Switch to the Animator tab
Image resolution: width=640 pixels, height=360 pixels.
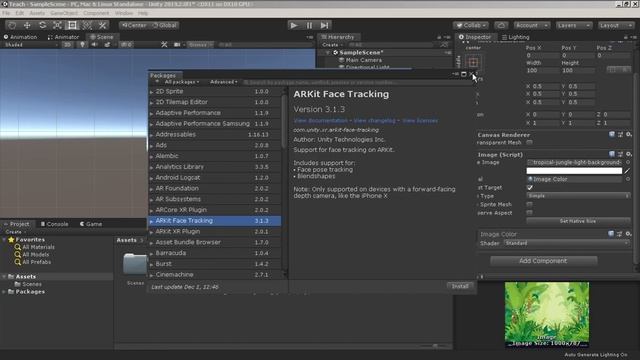tap(63, 37)
